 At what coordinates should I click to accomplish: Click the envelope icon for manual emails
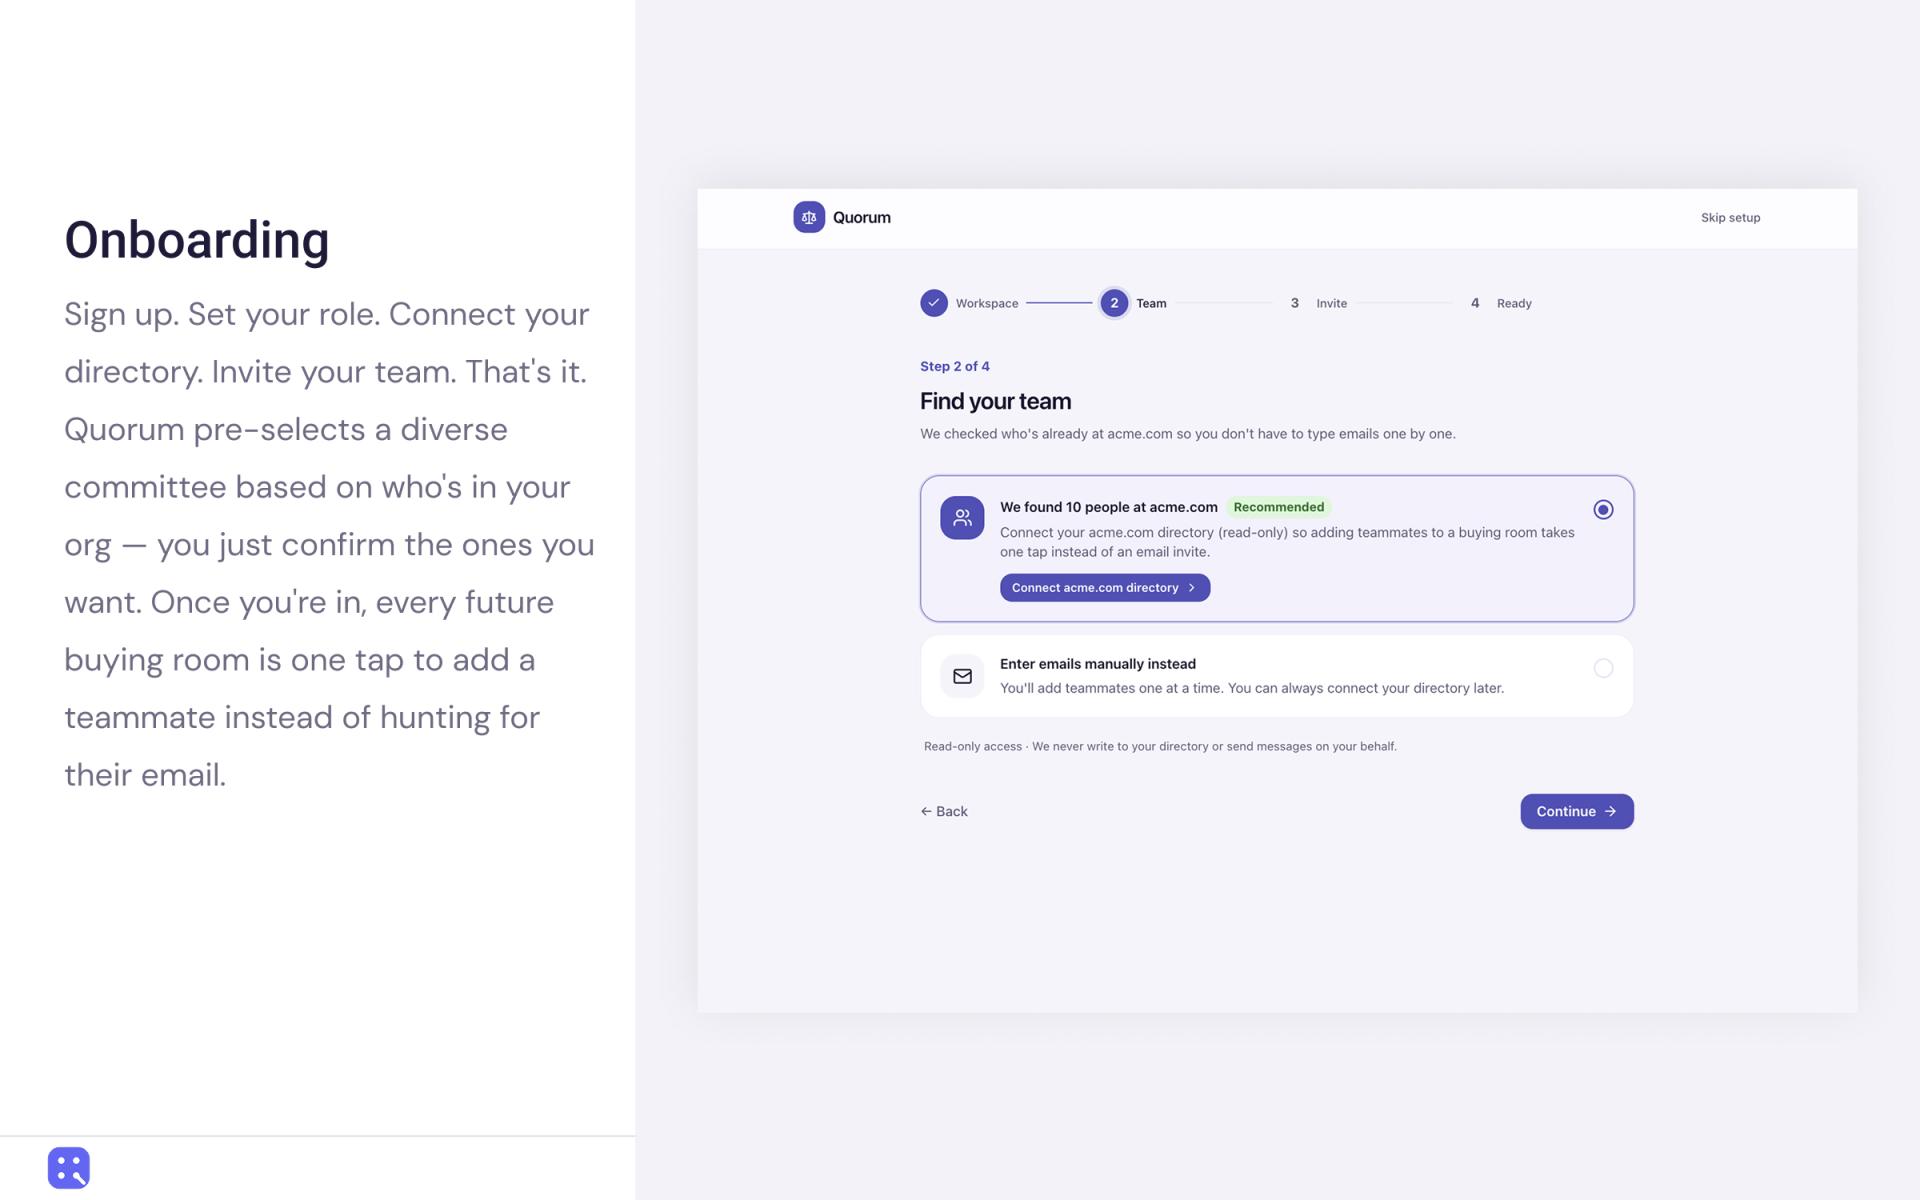pyautogui.click(x=962, y=677)
